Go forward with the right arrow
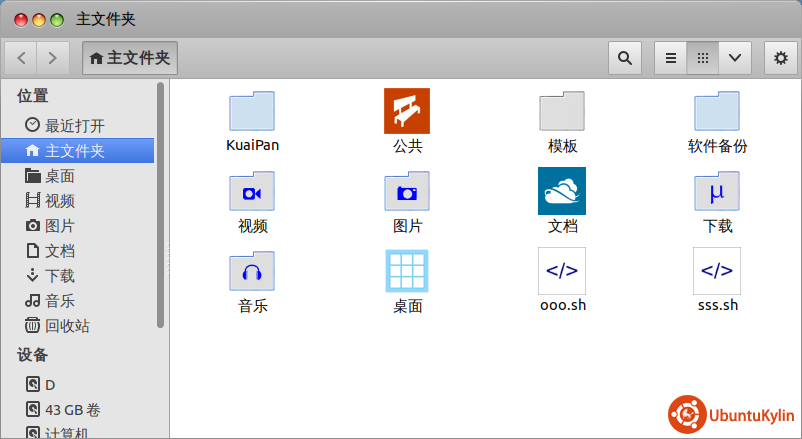Image resolution: width=802 pixels, height=439 pixels. tap(53, 58)
